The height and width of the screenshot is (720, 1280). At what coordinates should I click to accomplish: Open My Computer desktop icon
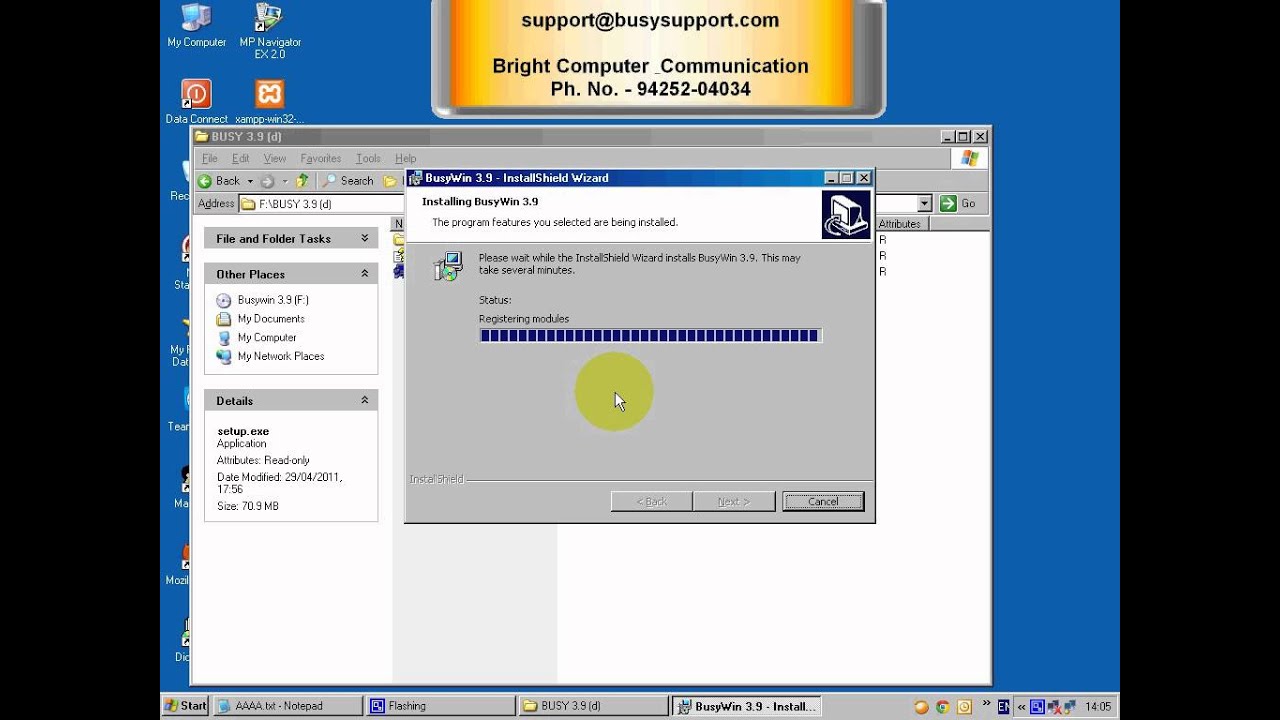pos(196,26)
